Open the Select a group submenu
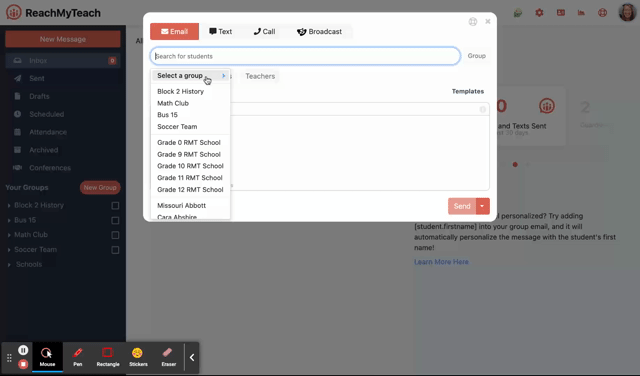Screen dimensions: 640x376 191,76
